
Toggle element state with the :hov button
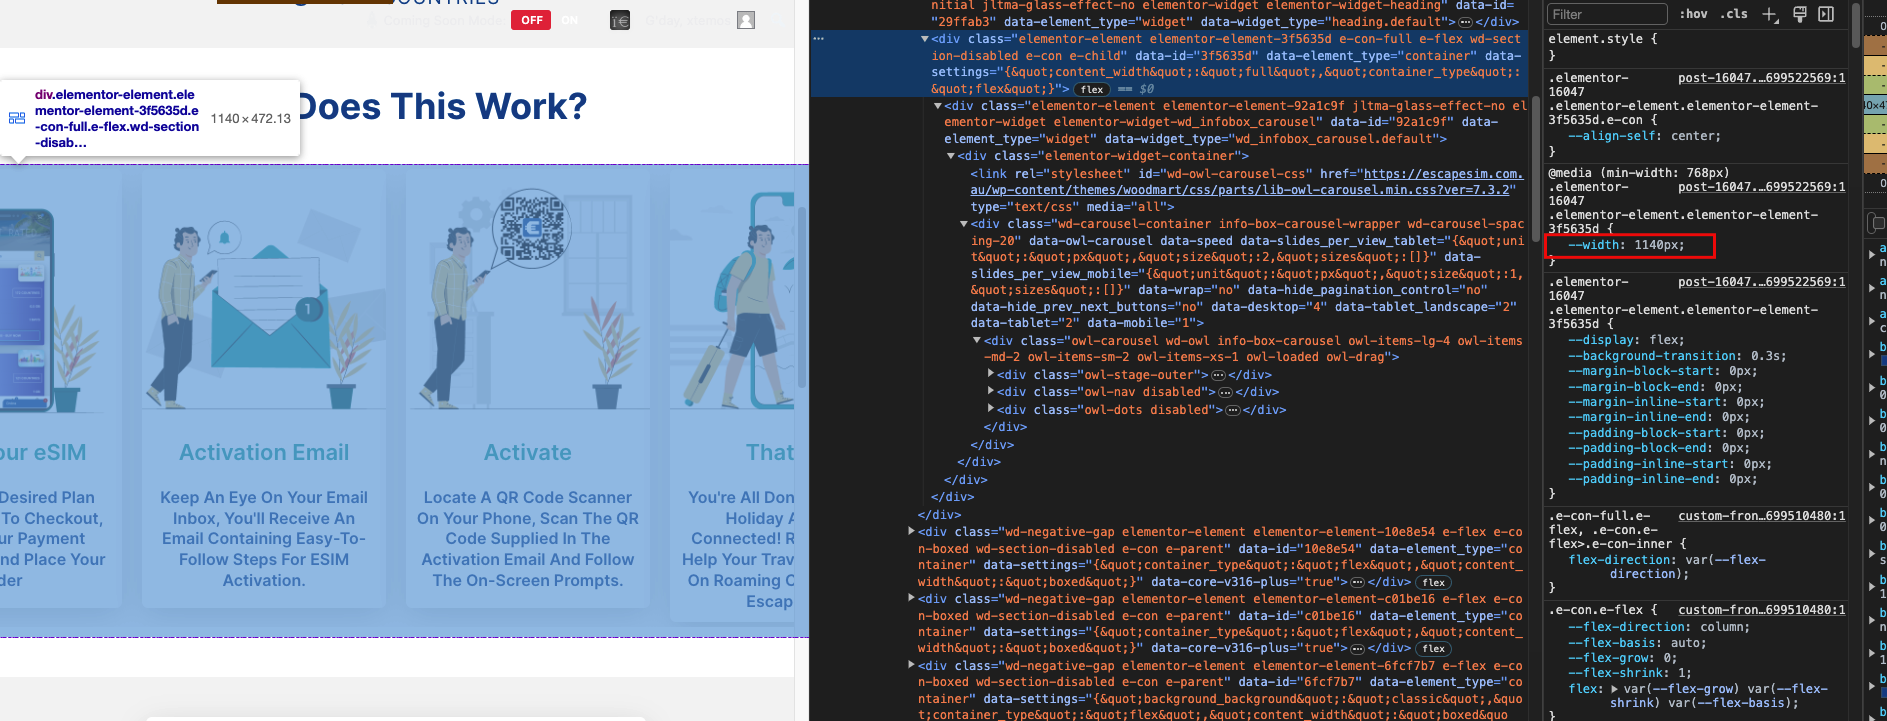1693,14
